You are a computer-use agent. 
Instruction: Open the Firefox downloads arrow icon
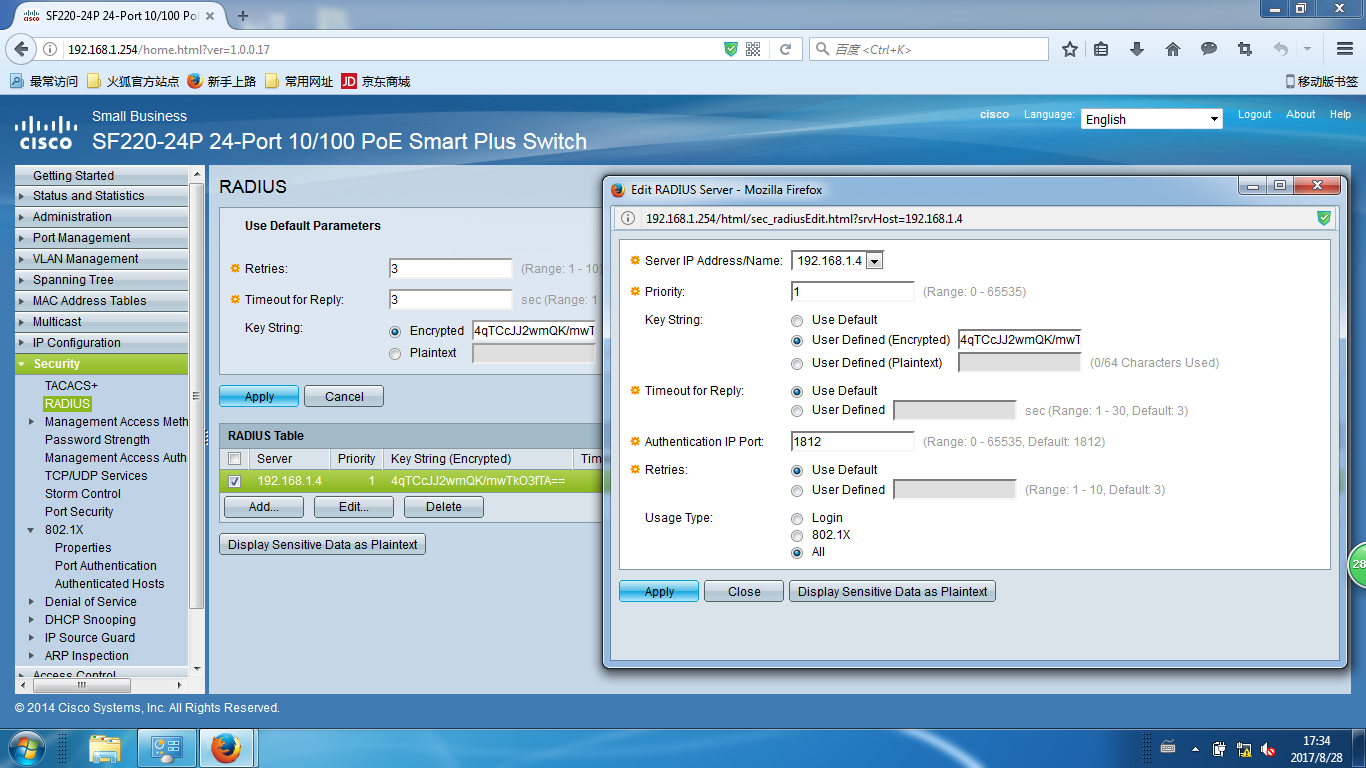[1137, 49]
